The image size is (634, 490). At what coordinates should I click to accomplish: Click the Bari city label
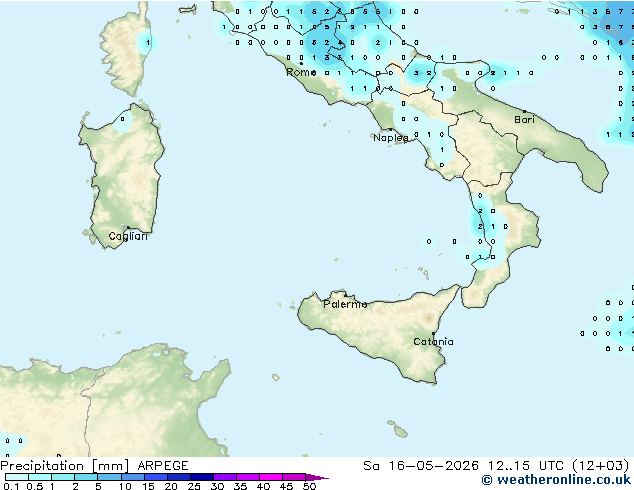click(524, 120)
